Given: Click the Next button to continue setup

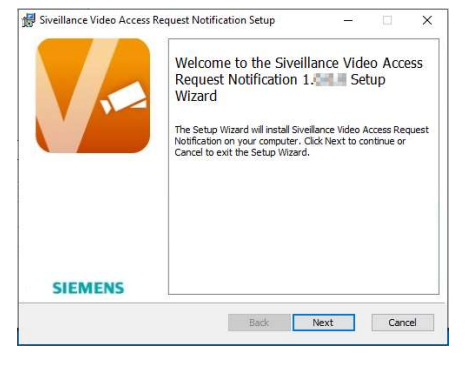Looking at the screenshot, I should (323, 322).
